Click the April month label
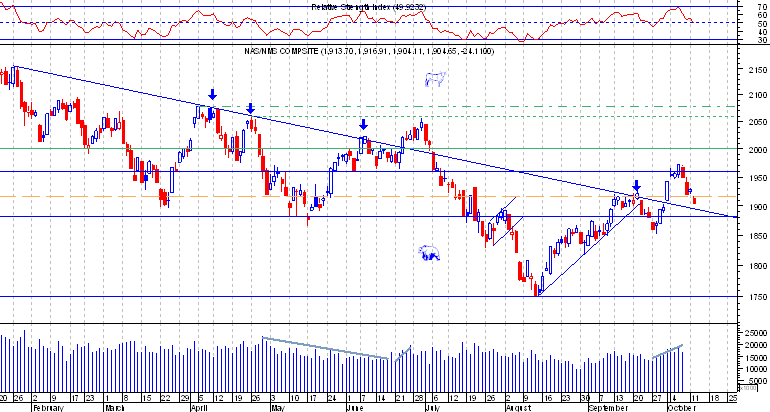 (x=199, y=408)
